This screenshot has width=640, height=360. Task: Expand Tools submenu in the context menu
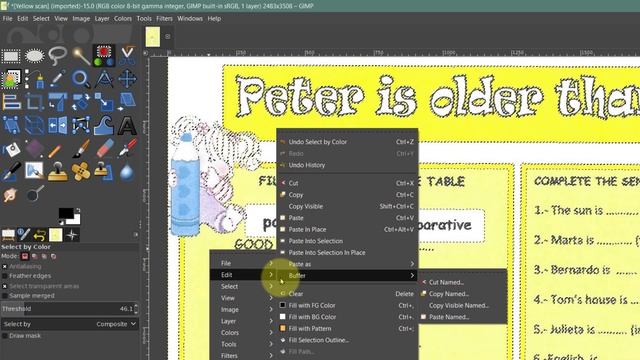point(243,344)
